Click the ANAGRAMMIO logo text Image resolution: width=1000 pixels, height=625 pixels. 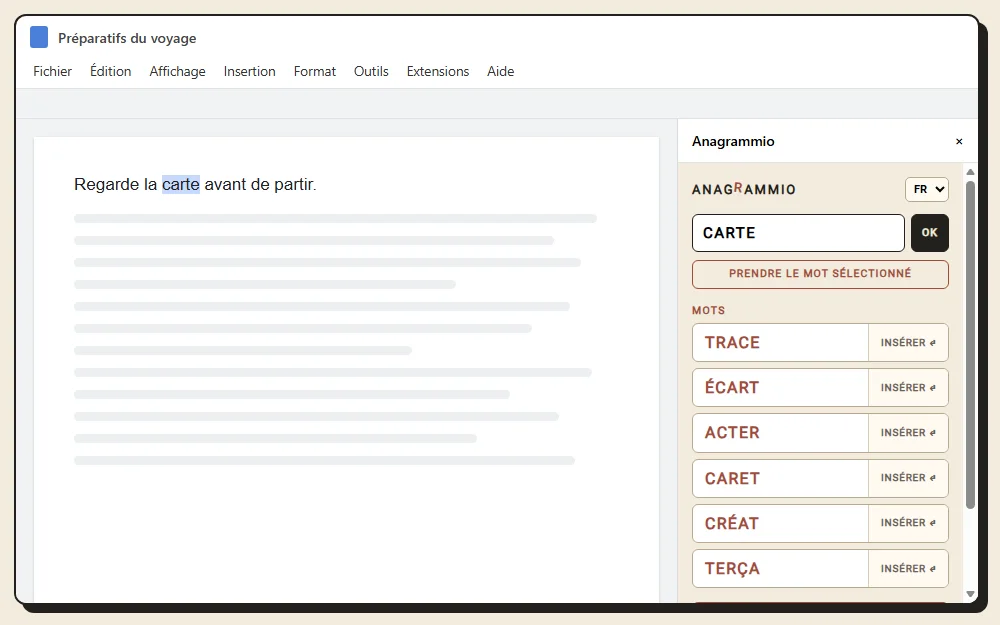[744, 189]
